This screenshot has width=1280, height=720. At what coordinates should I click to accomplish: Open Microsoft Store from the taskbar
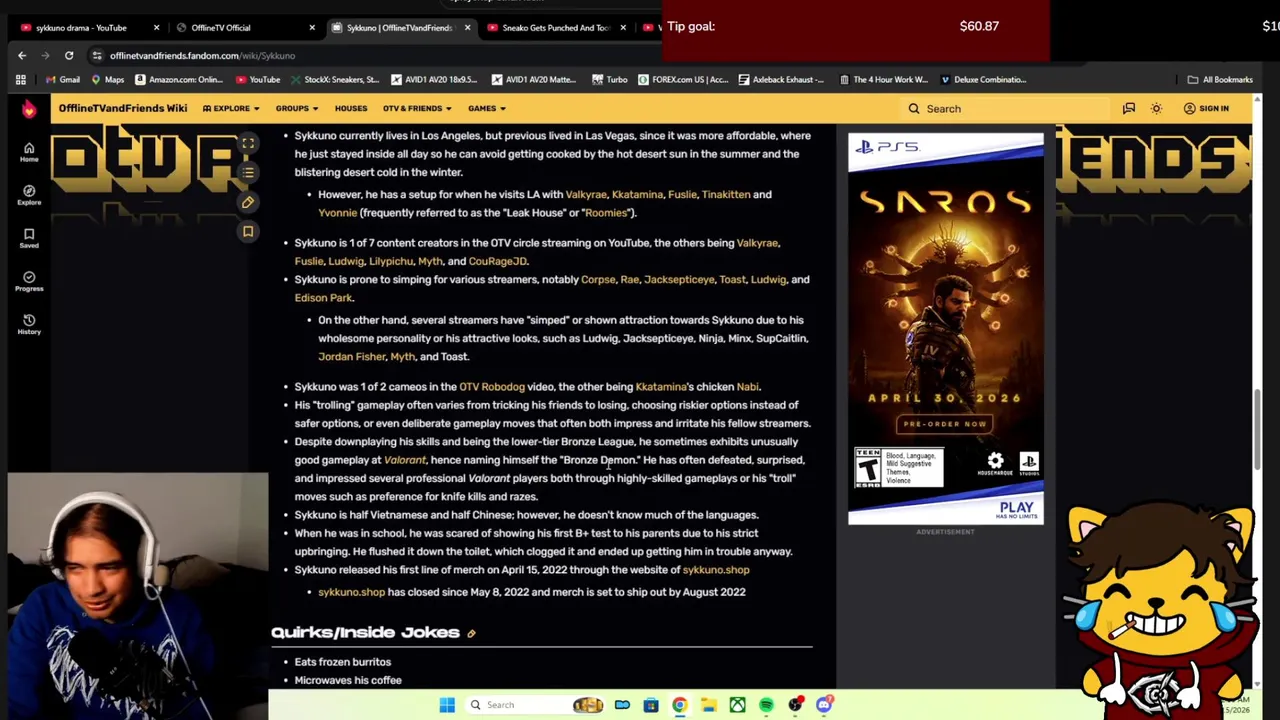tap(651, 705)
